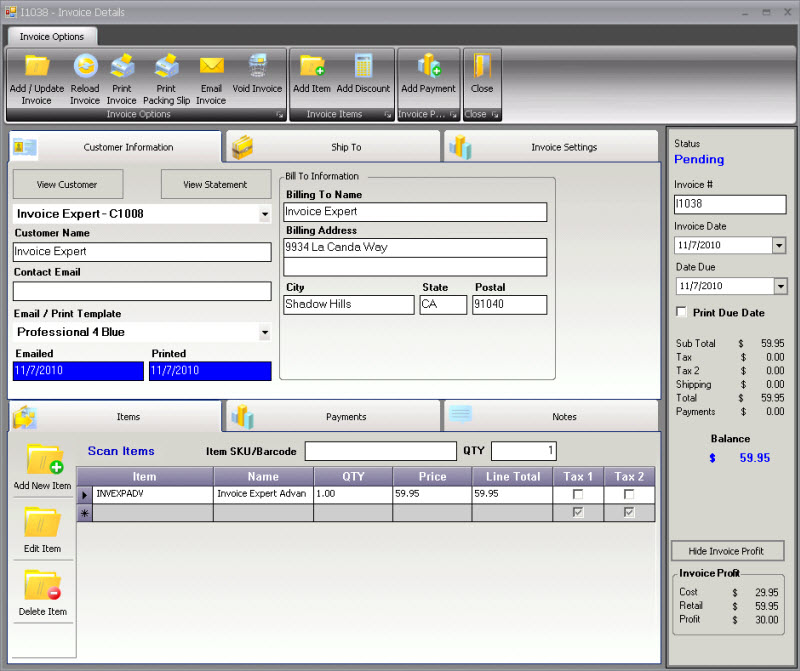The image size is (800, 671).
Task: Click the State field CA
Action: pos(443,305)
